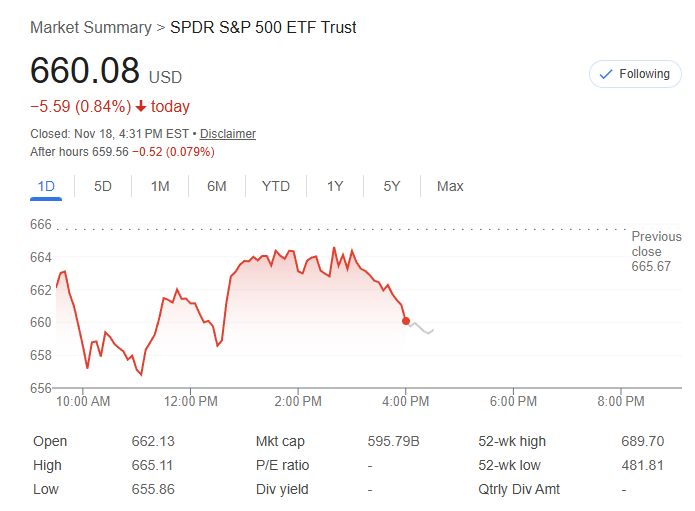Click the 660.08 USD price

pyautogui.click(x=87, y=72)
